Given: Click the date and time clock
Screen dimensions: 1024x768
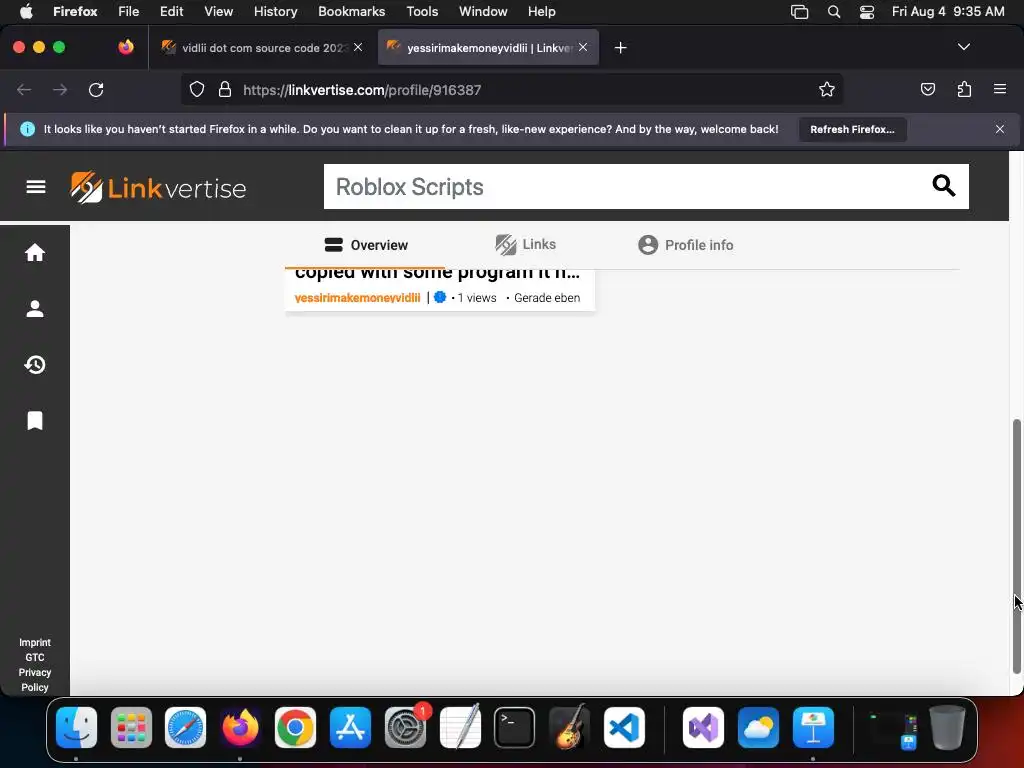Looking at the screenshot, I should pyautogui.click(x=948, y=12).
